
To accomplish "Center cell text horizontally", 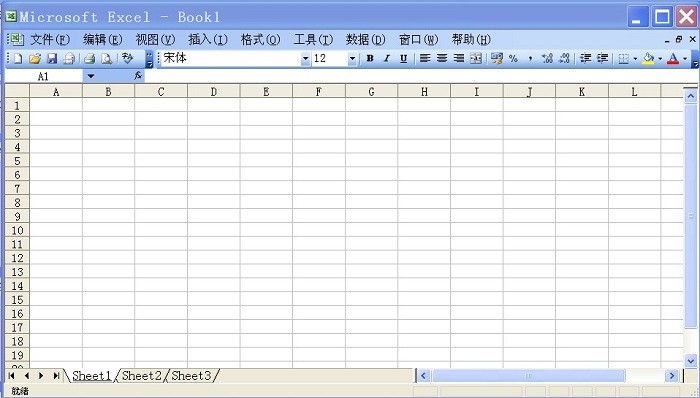I will 442,58.
